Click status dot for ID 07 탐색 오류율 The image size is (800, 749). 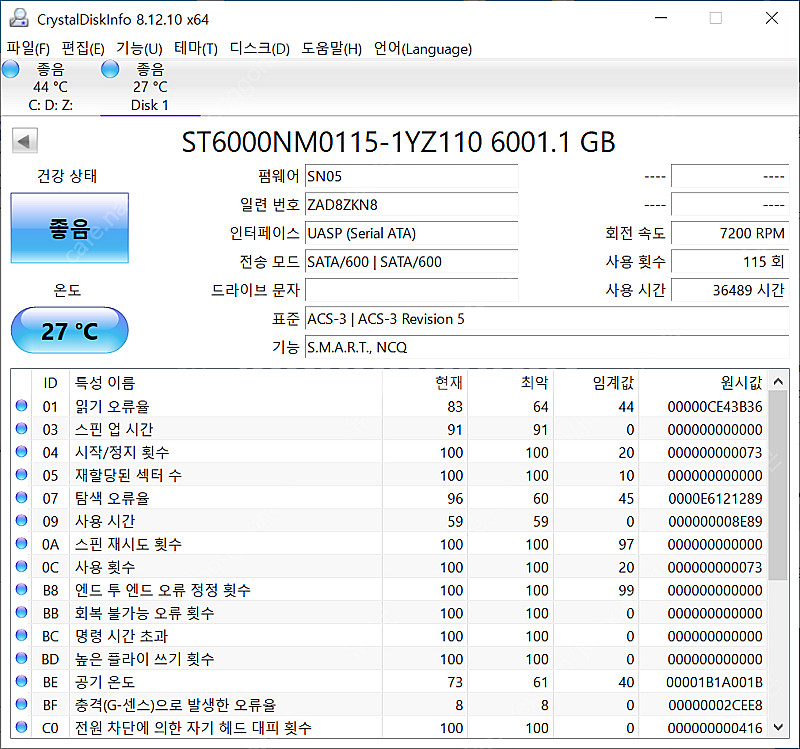click(21, 497)
